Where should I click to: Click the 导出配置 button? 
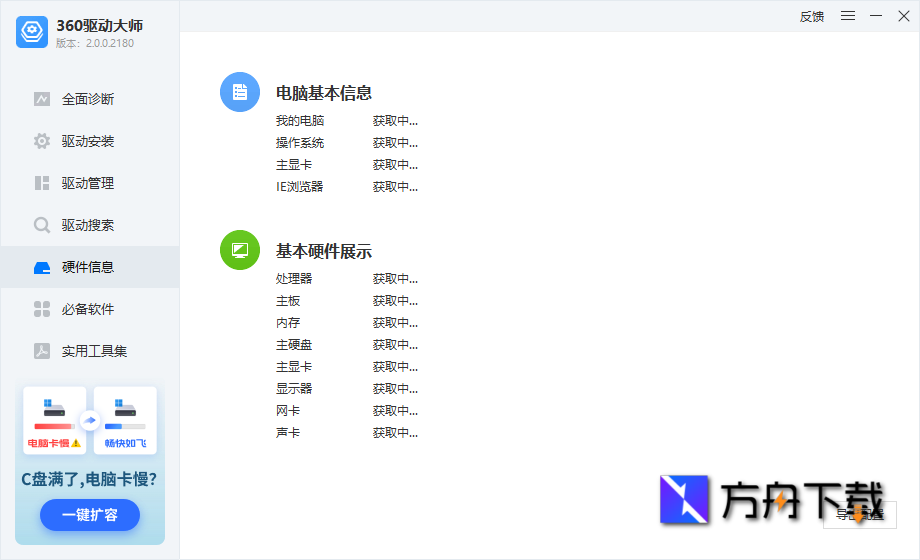(860, 515)
